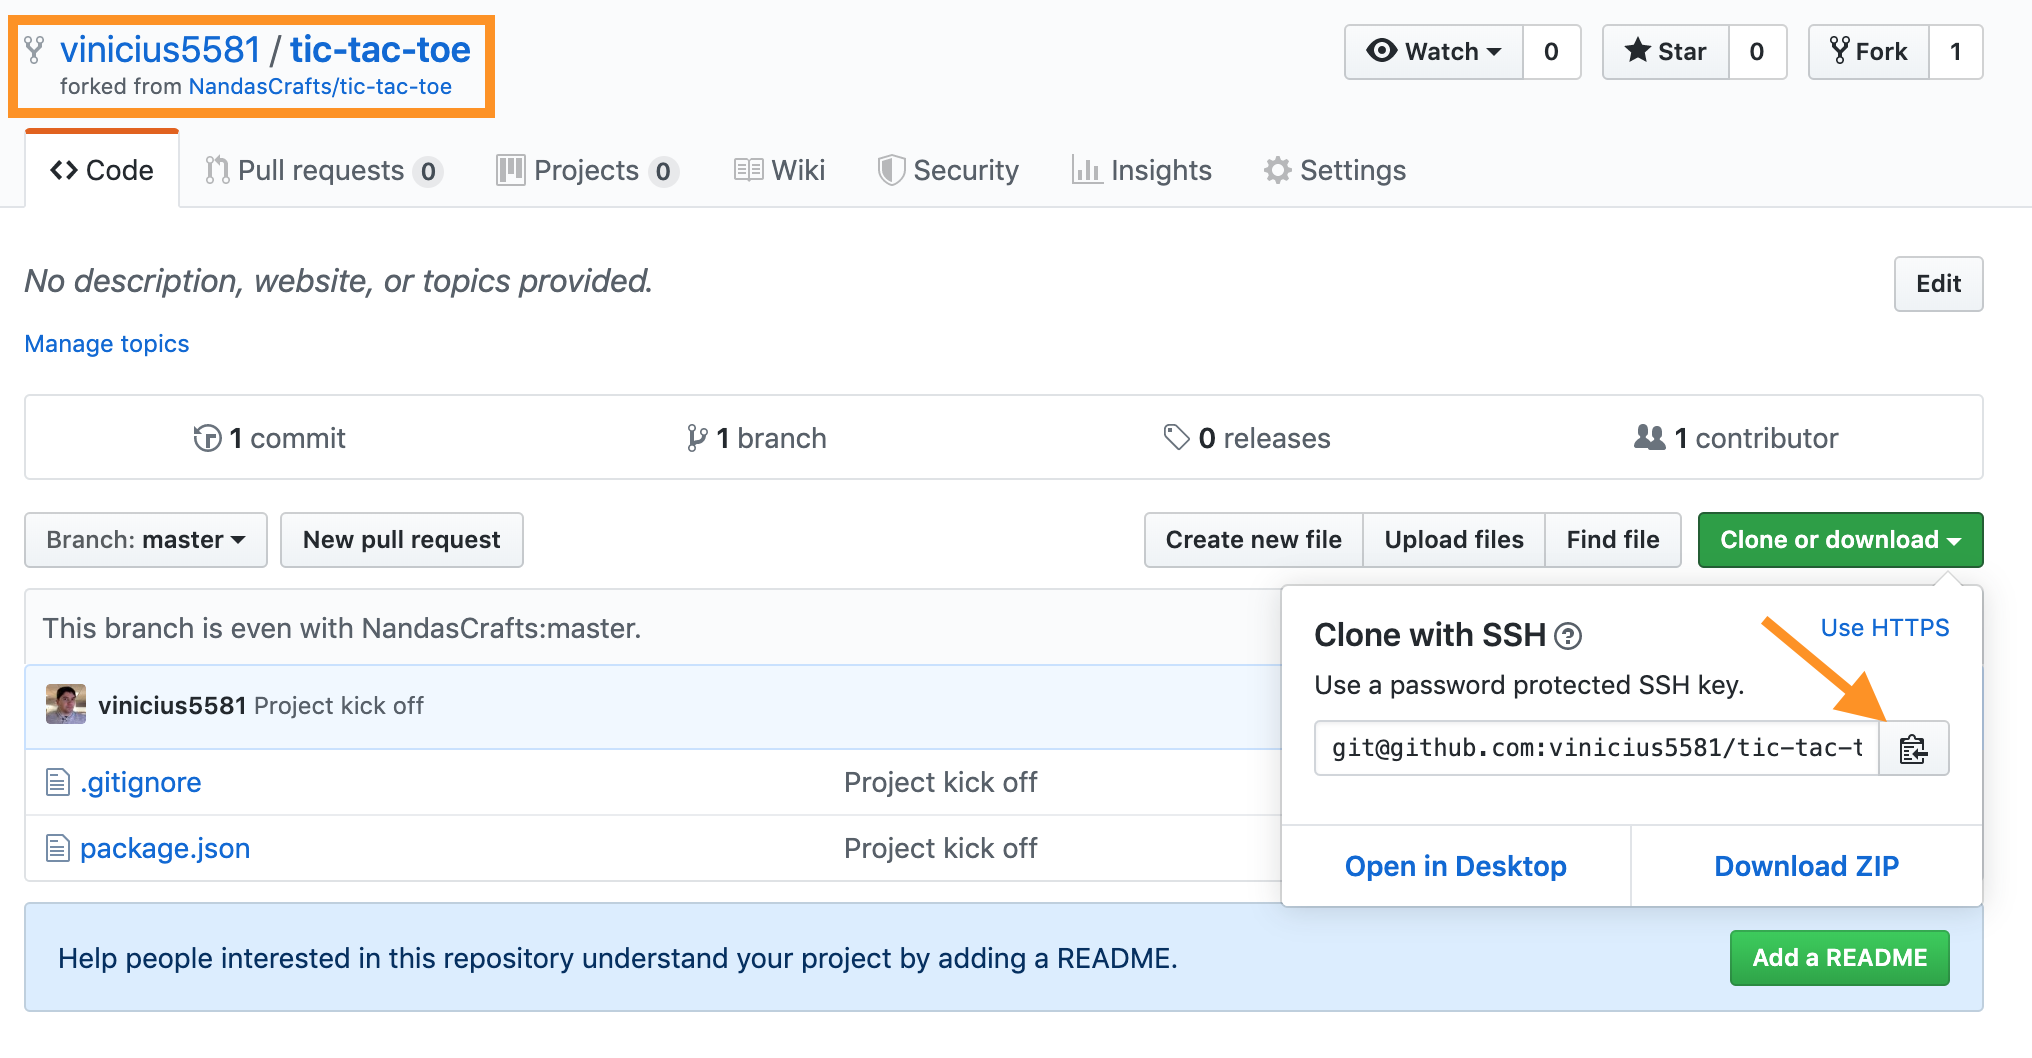Select the Code tab
Image resolution: width=2032 pixels, height=1058 pixels.
102,170
